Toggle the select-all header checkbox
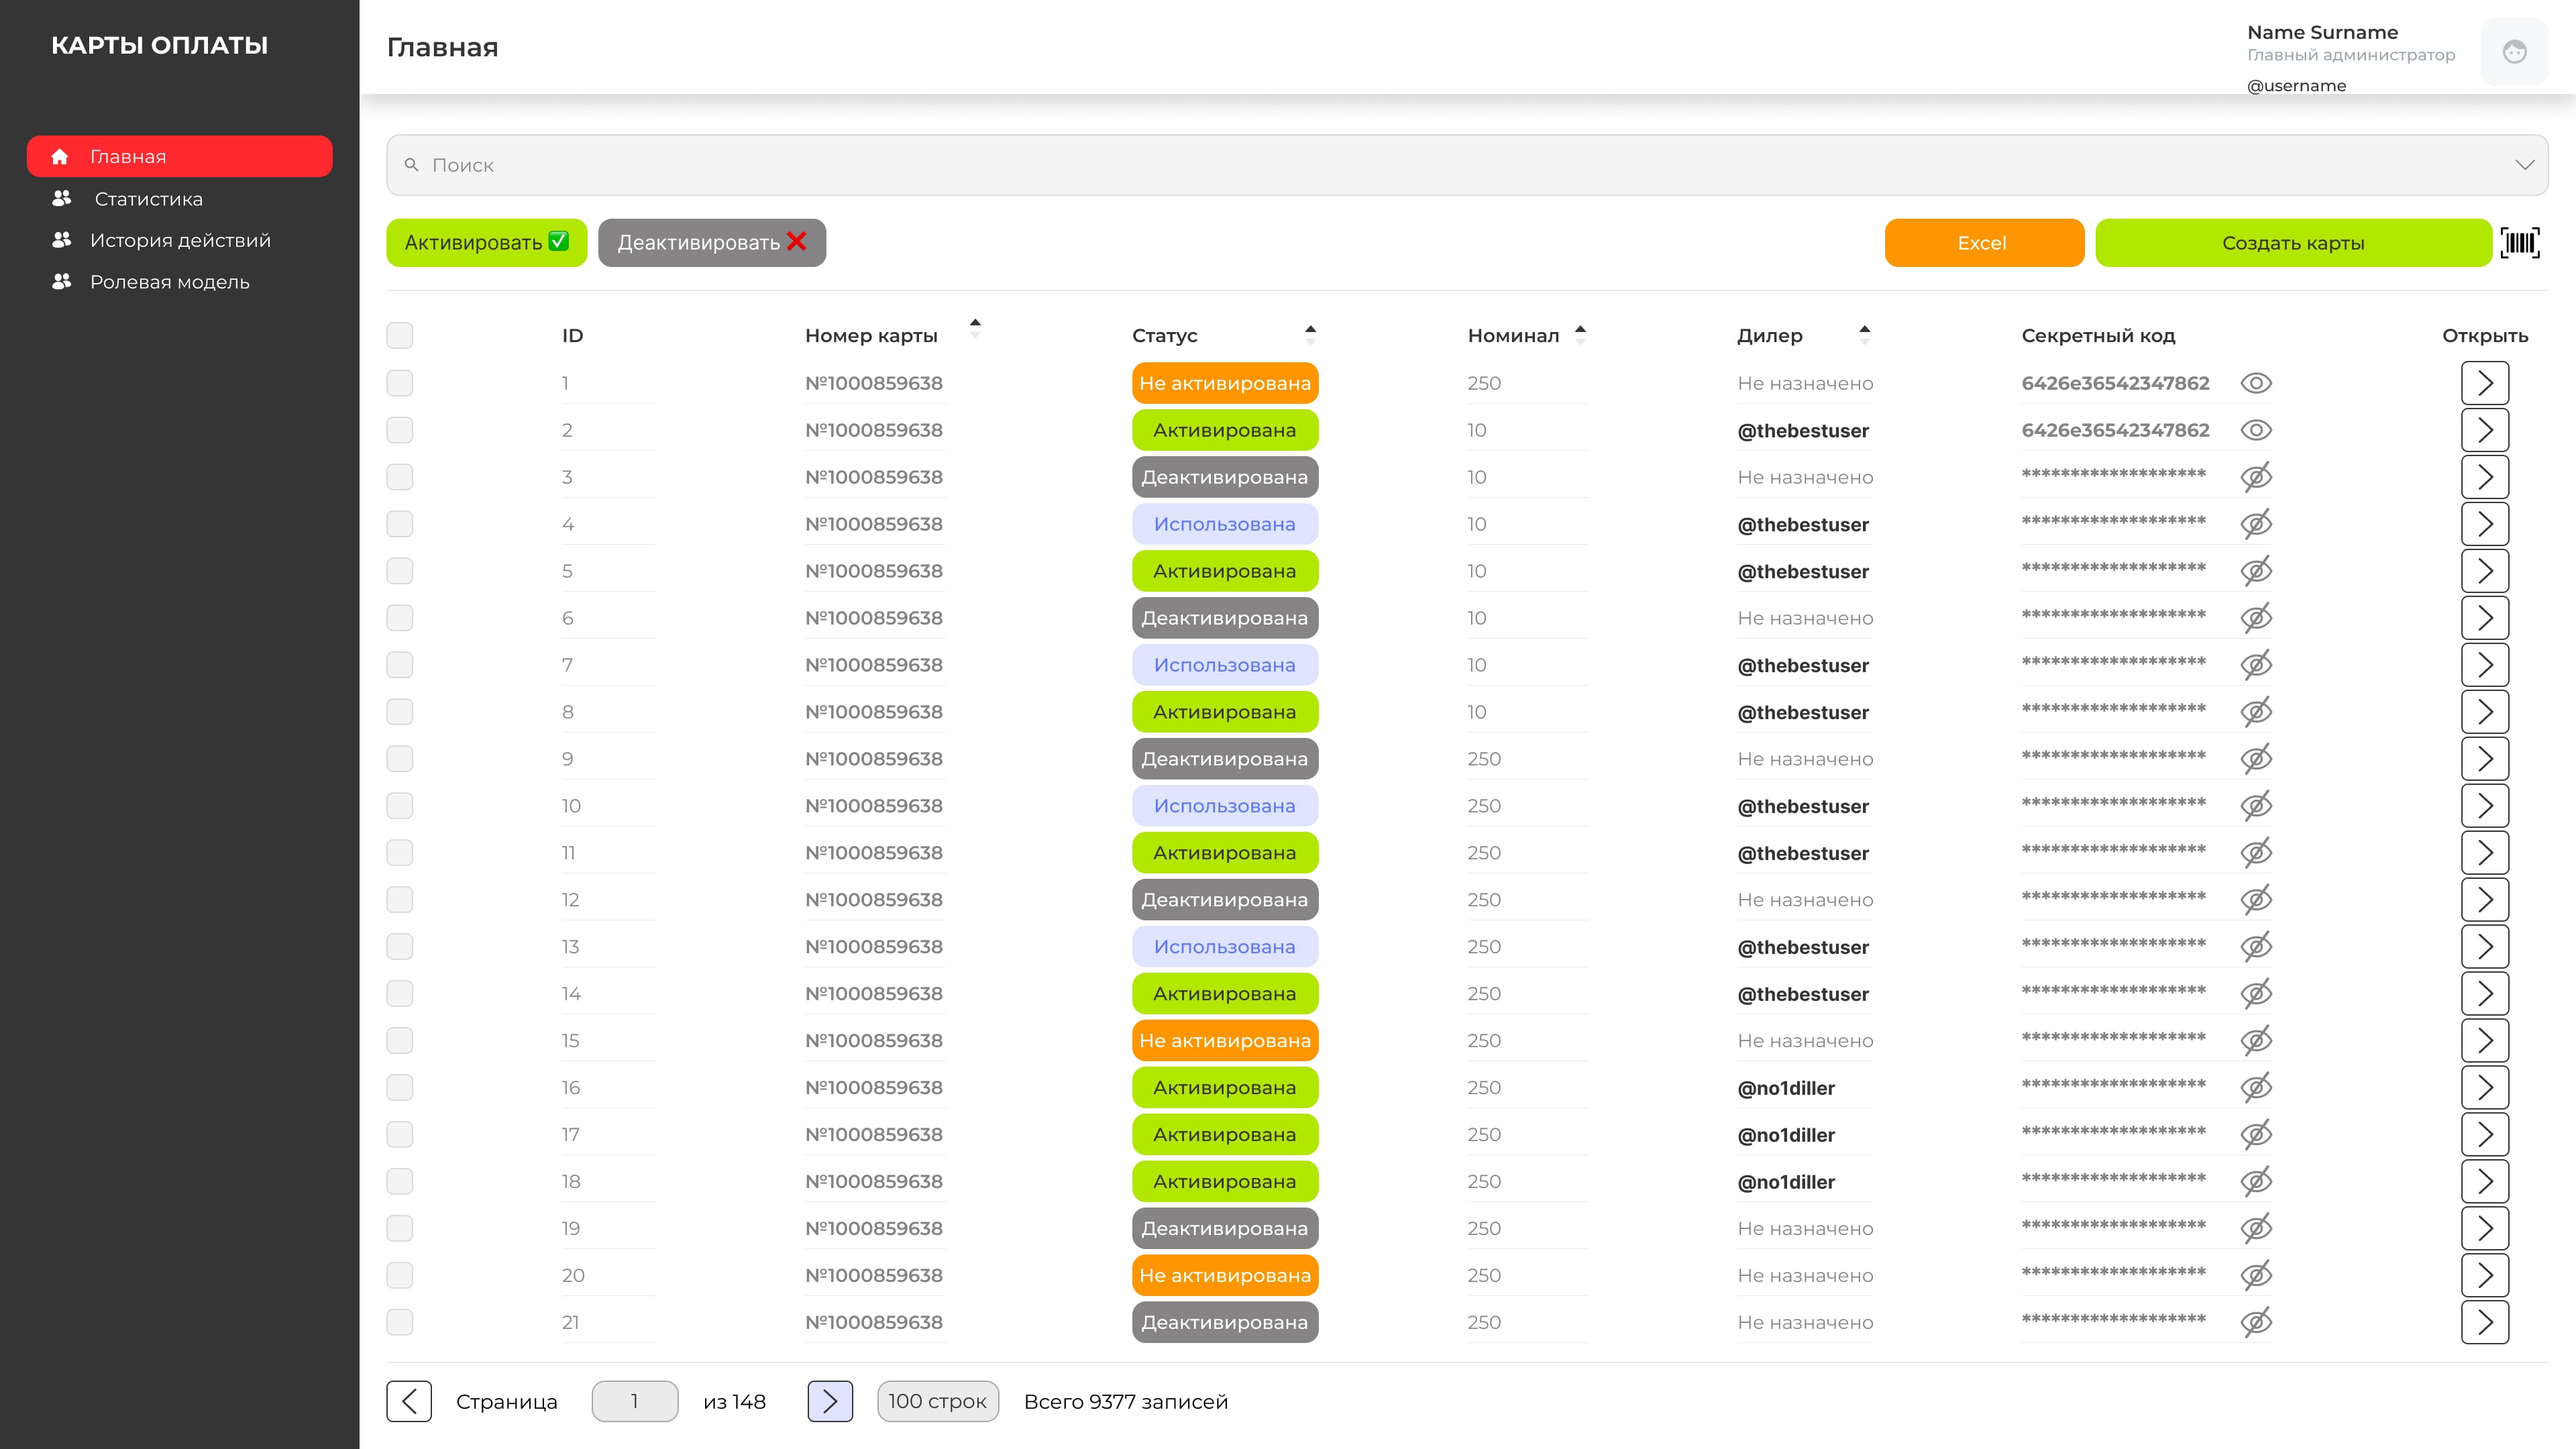 400,335
